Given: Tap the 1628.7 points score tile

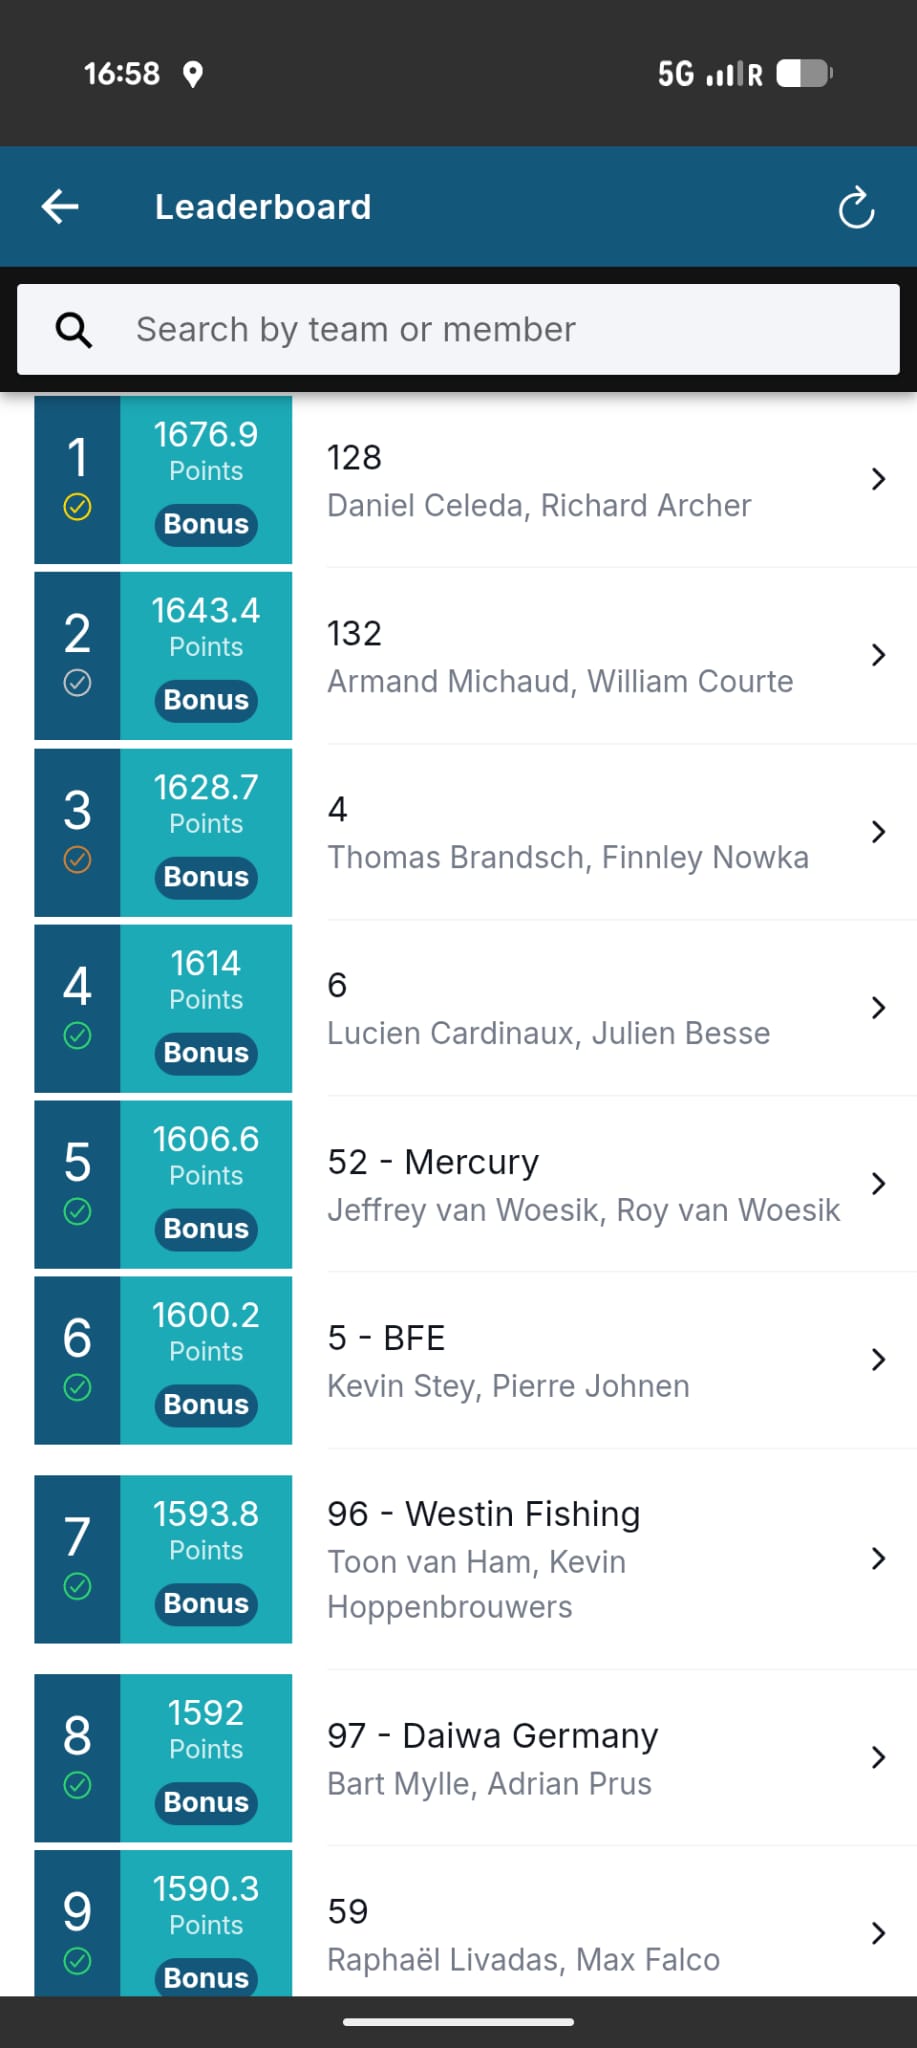Looking at the screenshot, I should click(x=206, y=832).
